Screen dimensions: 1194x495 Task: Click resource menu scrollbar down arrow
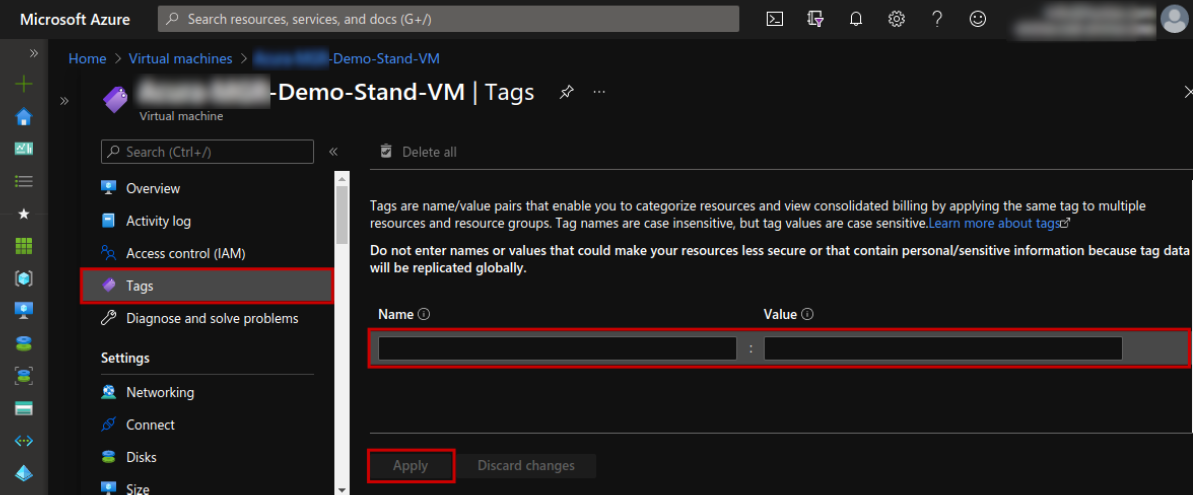[x=342, y=489]
